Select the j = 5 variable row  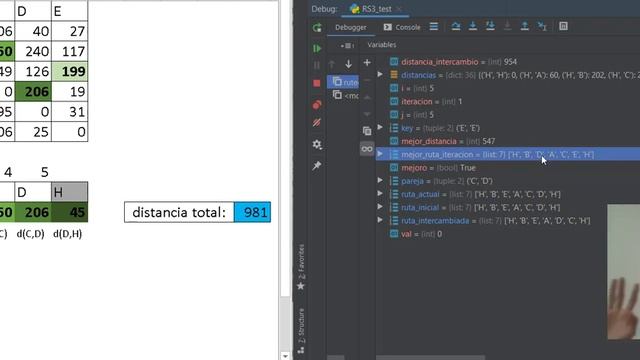pyautogui.click(x=507, y=115)
